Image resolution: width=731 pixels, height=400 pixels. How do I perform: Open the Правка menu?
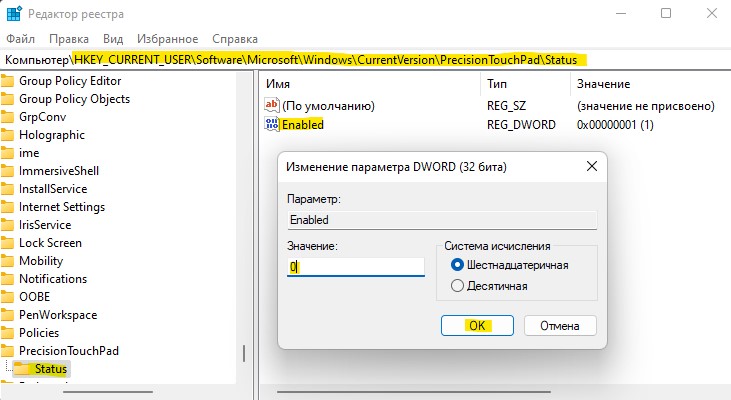coord(69,39)
